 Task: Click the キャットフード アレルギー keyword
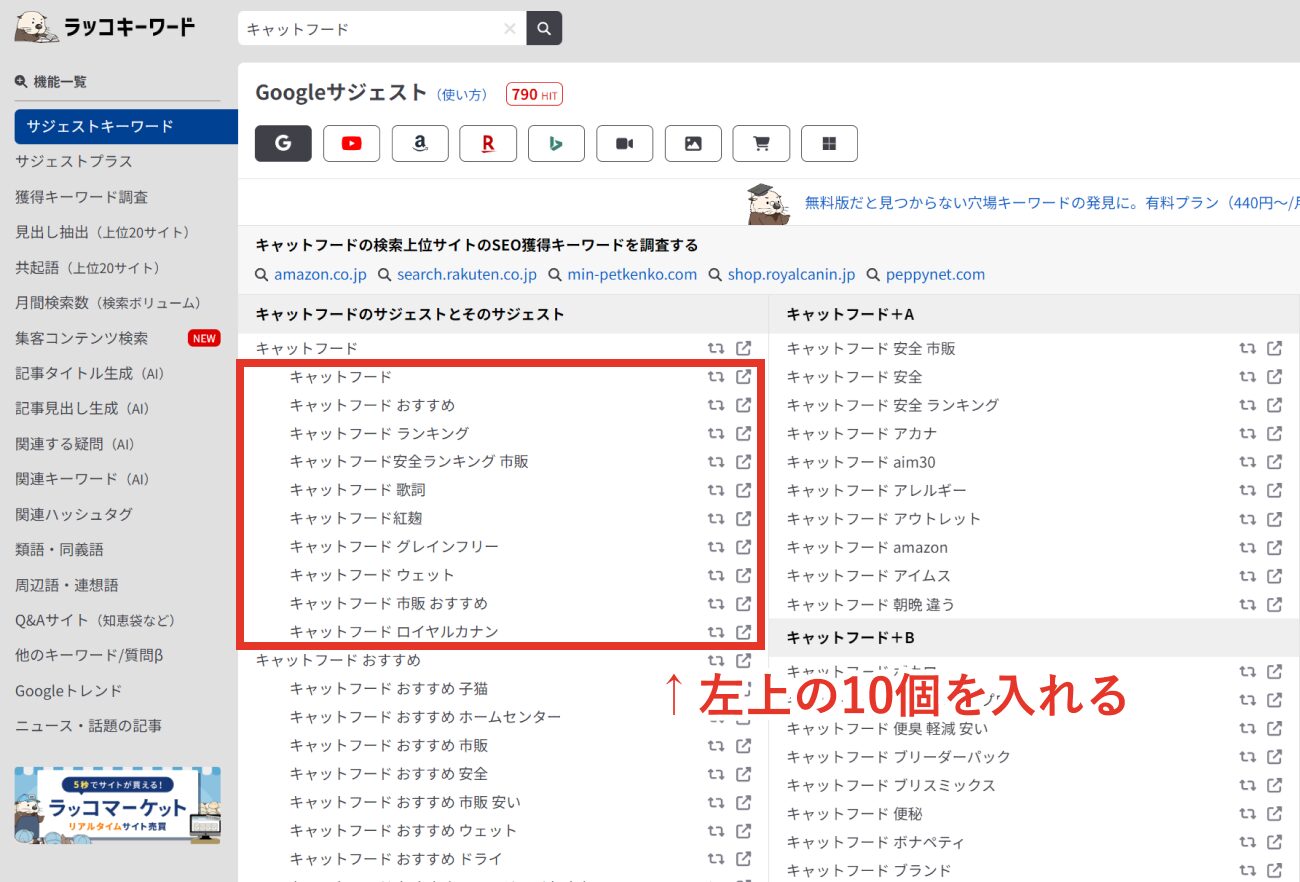877,490
